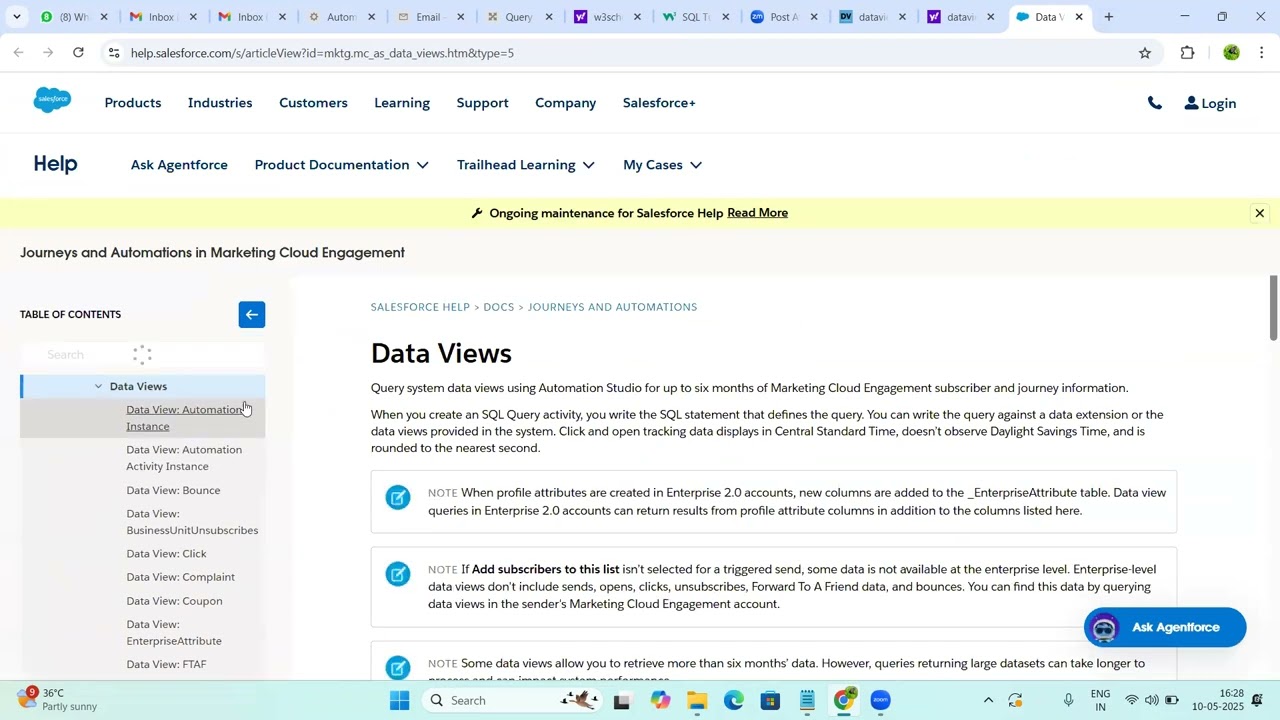Screen dimensions: 1280x720
Task: Switch to the Post A browser tab
Action: (784, 17)
